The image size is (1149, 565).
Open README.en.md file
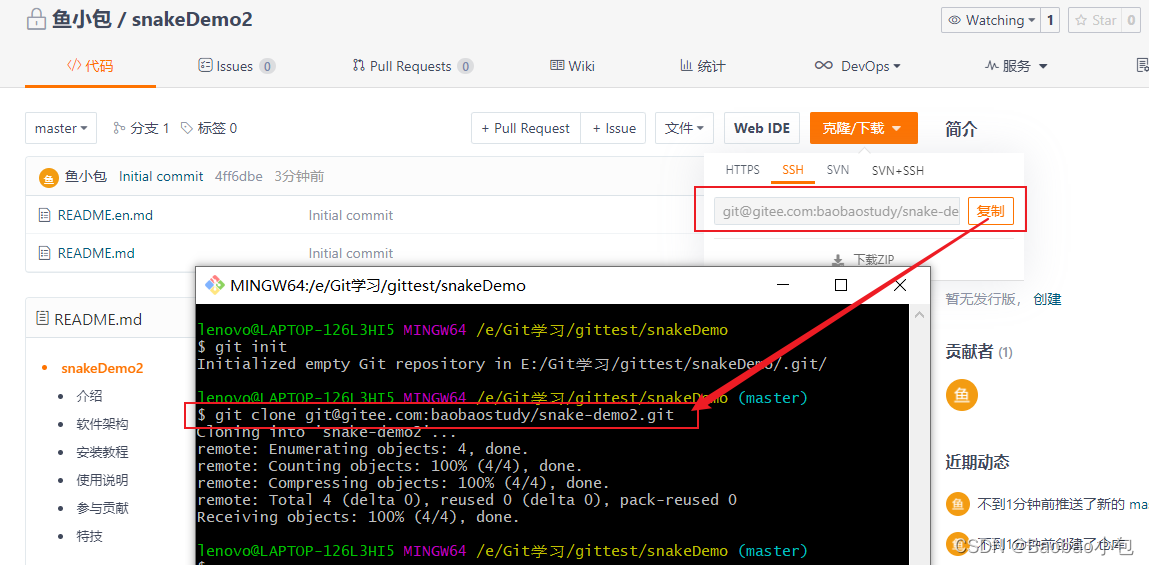pos(105,215)
